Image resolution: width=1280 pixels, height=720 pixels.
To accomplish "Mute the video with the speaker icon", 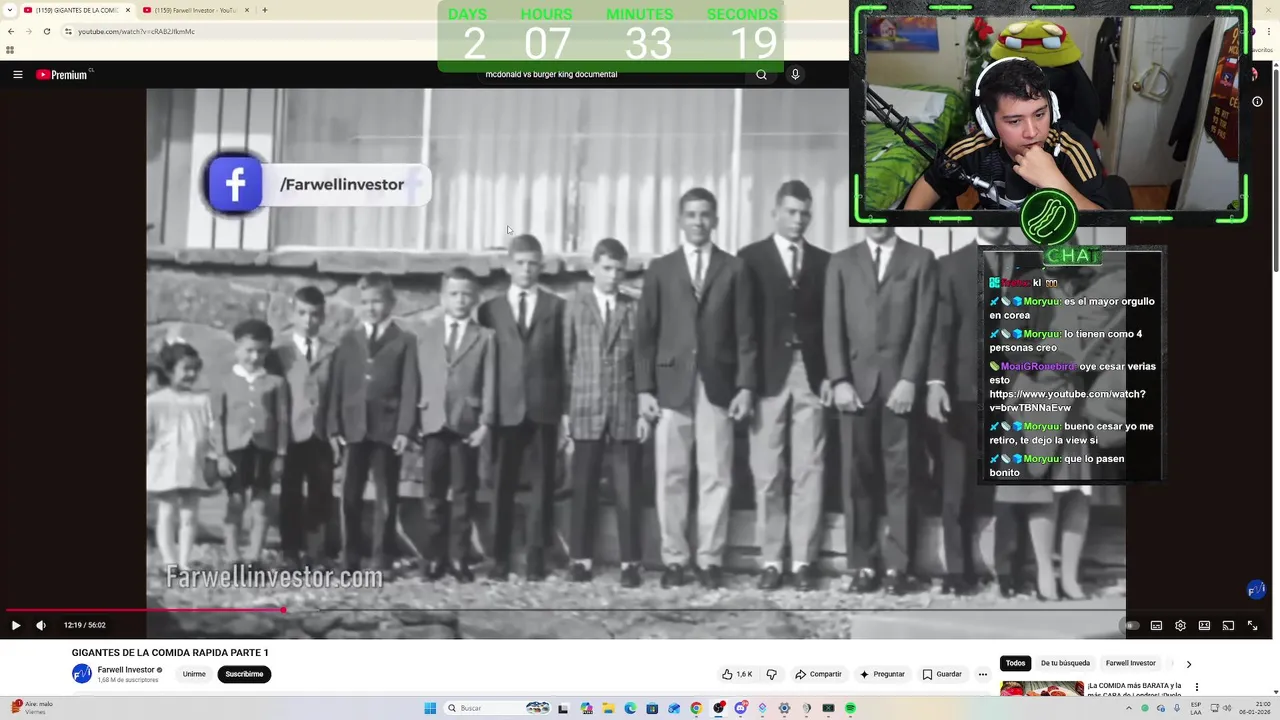I will pyautogui.click(x=41, y=625).
